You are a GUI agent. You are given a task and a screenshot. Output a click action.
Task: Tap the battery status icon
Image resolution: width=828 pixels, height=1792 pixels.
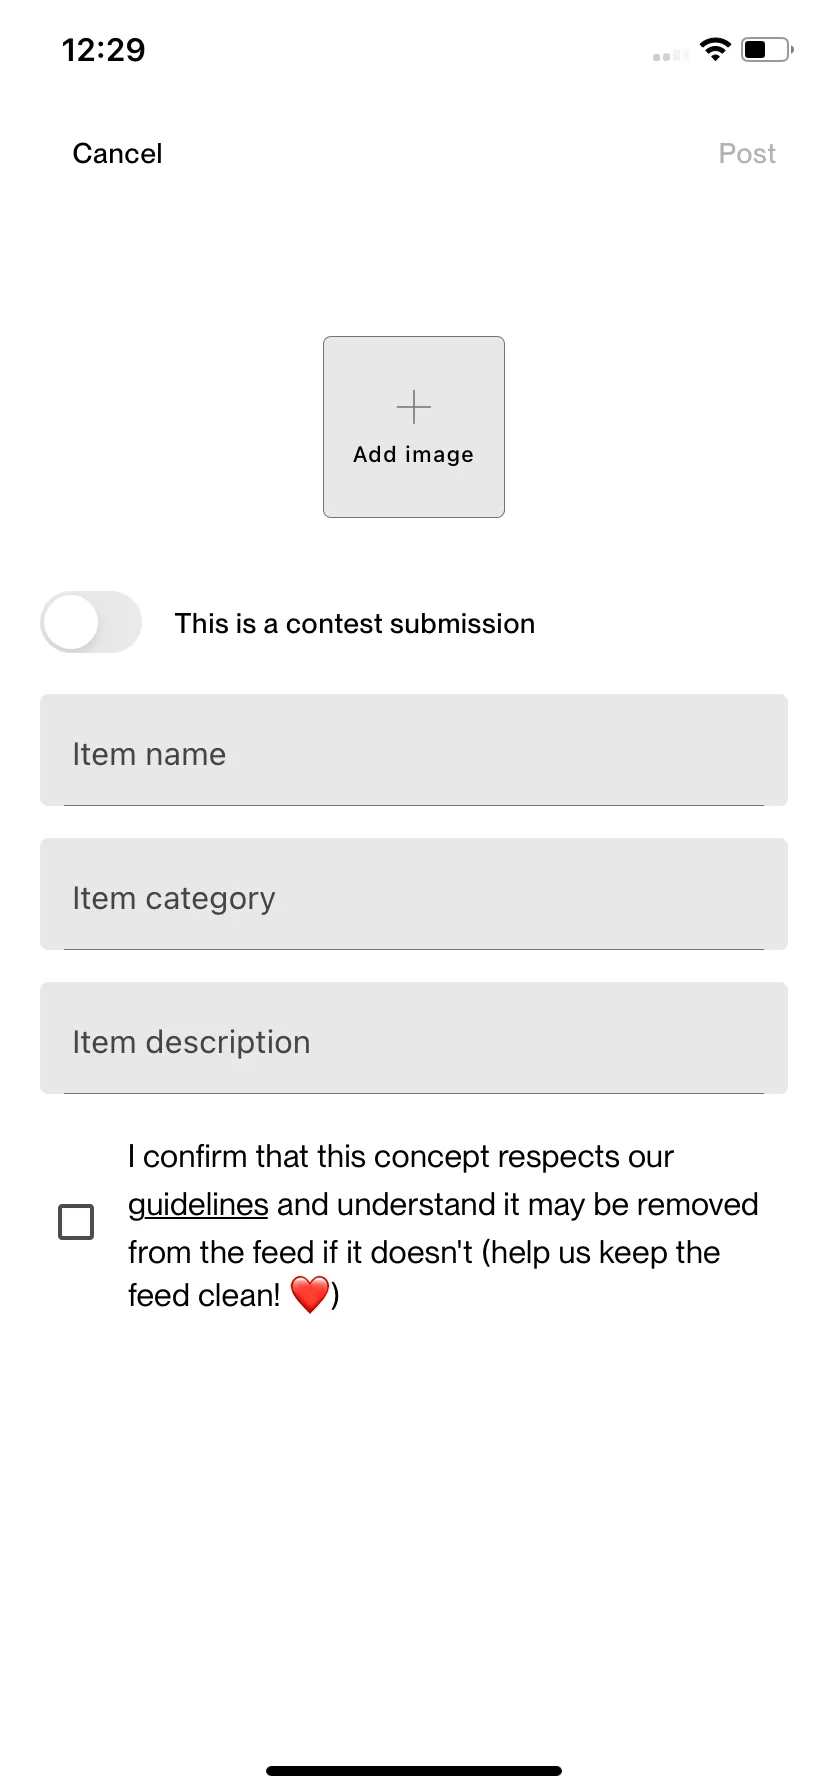(x=767, y=49)
